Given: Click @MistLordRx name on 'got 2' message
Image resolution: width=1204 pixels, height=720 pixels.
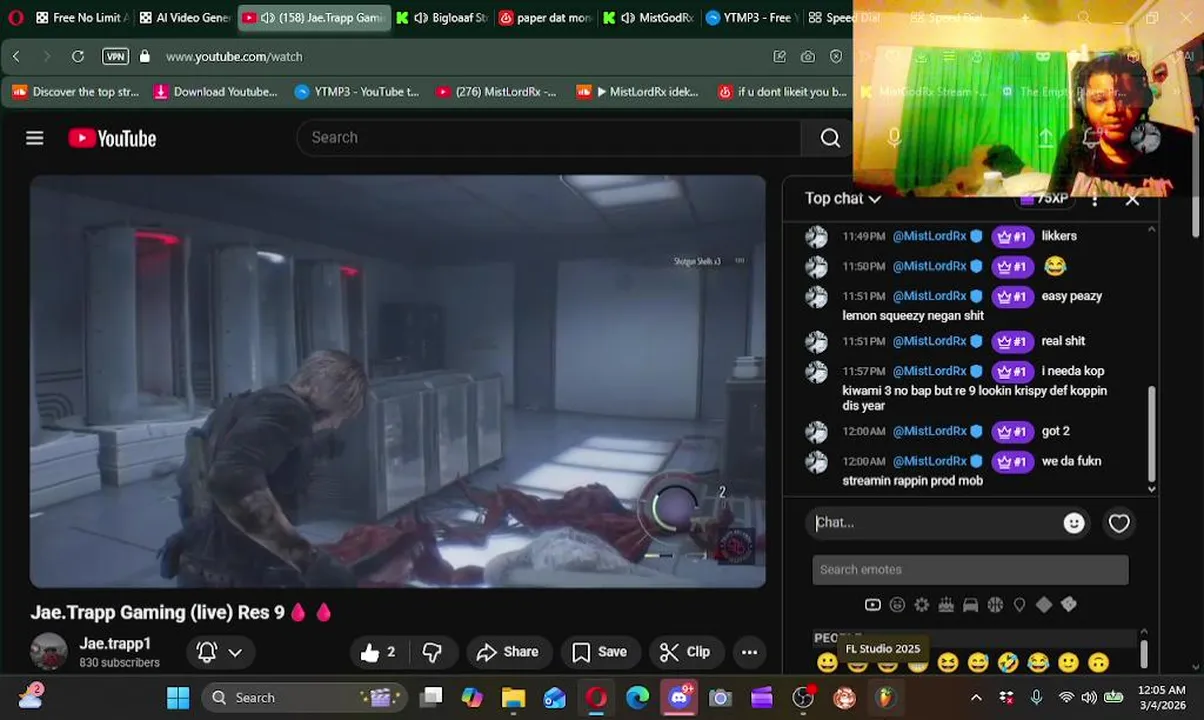Looking at the screenshot, I should [x=930, y=431].
